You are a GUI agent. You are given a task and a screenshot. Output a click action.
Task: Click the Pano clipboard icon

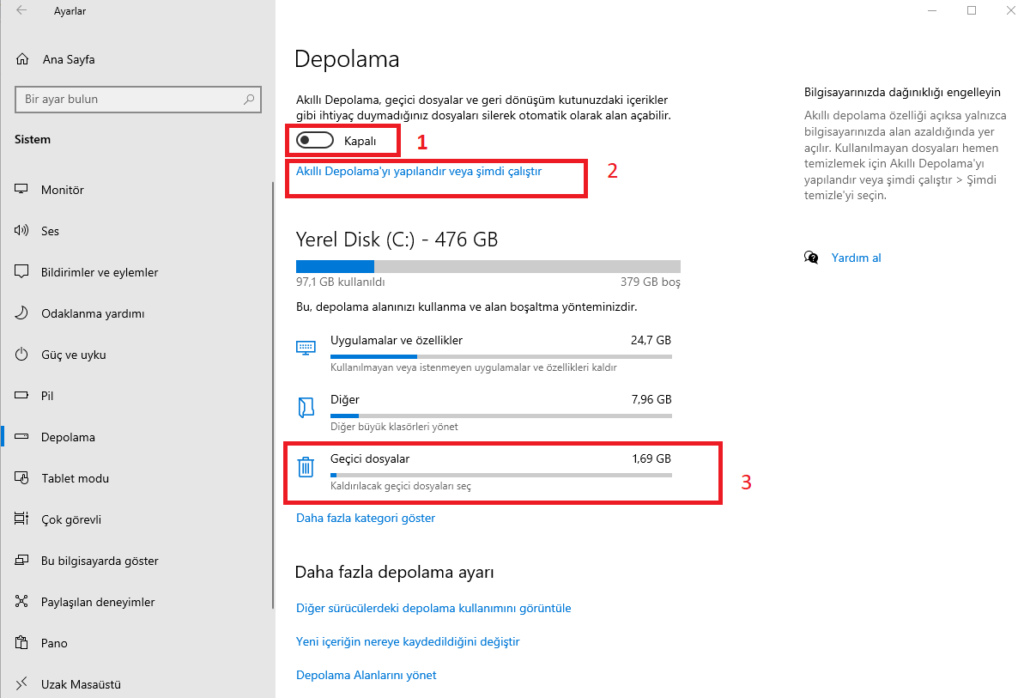(x=22, y=642)
